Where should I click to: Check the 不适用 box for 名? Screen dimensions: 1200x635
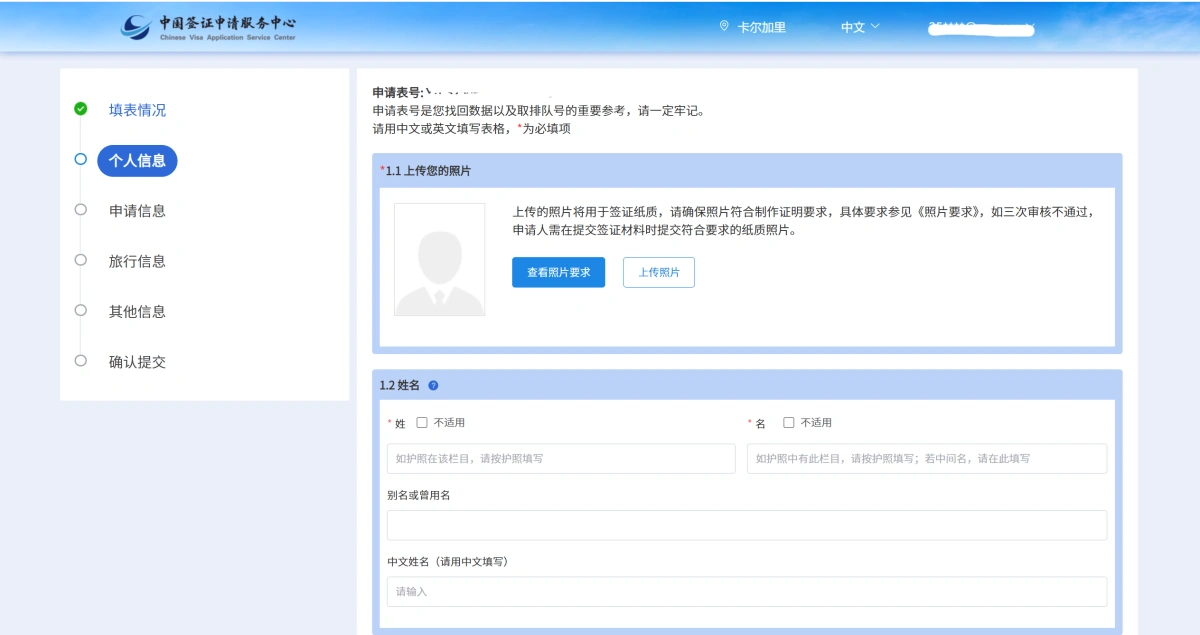click(x=789, y=423)
